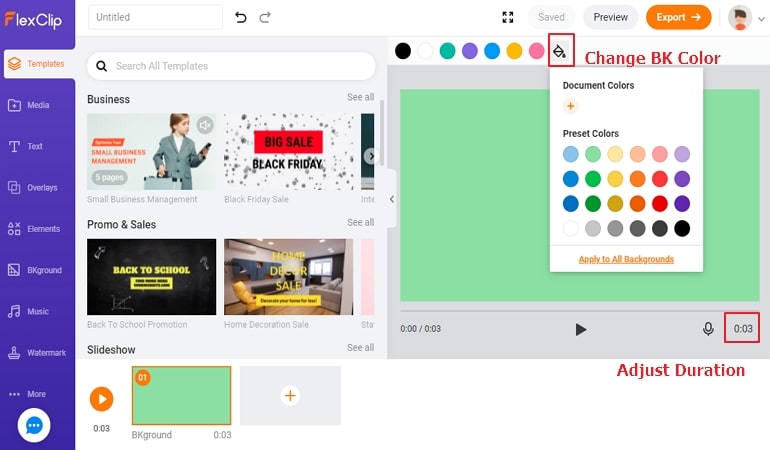Click the preview progress bar
The height and width of the screenshot is (450, 770).
tap(579, 311)
